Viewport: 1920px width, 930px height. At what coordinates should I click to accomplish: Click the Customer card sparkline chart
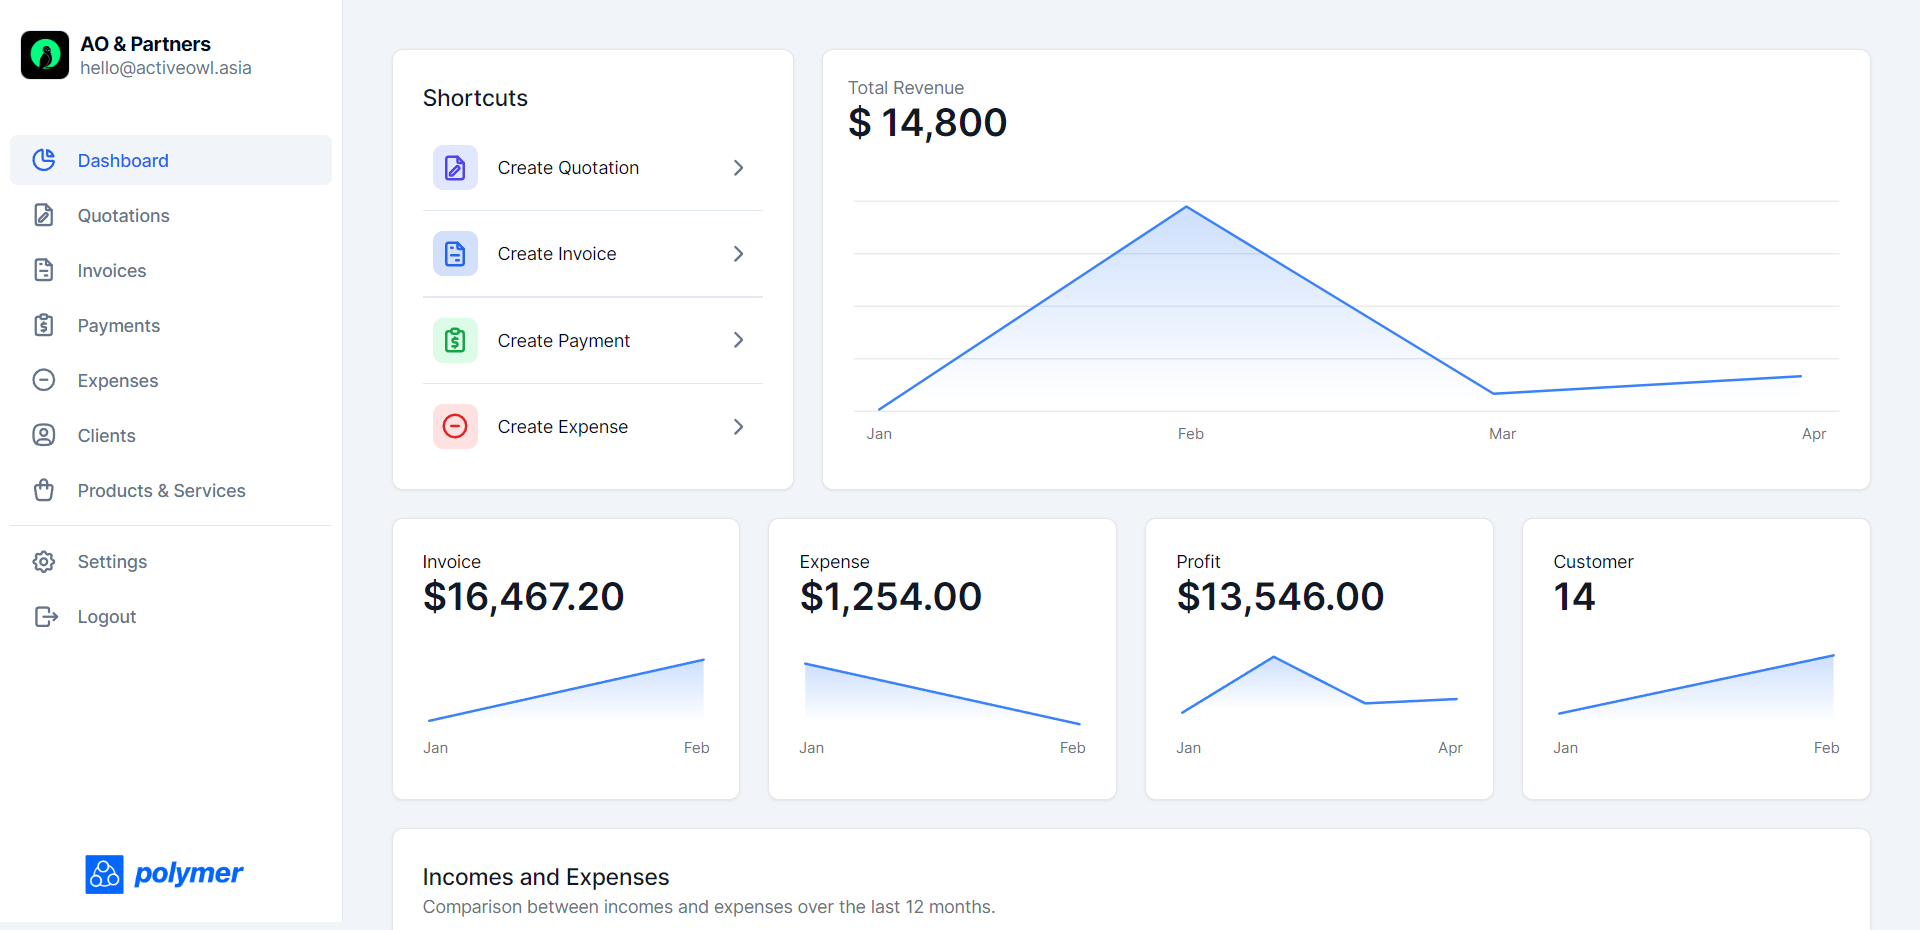click(x=1696, y=685)
